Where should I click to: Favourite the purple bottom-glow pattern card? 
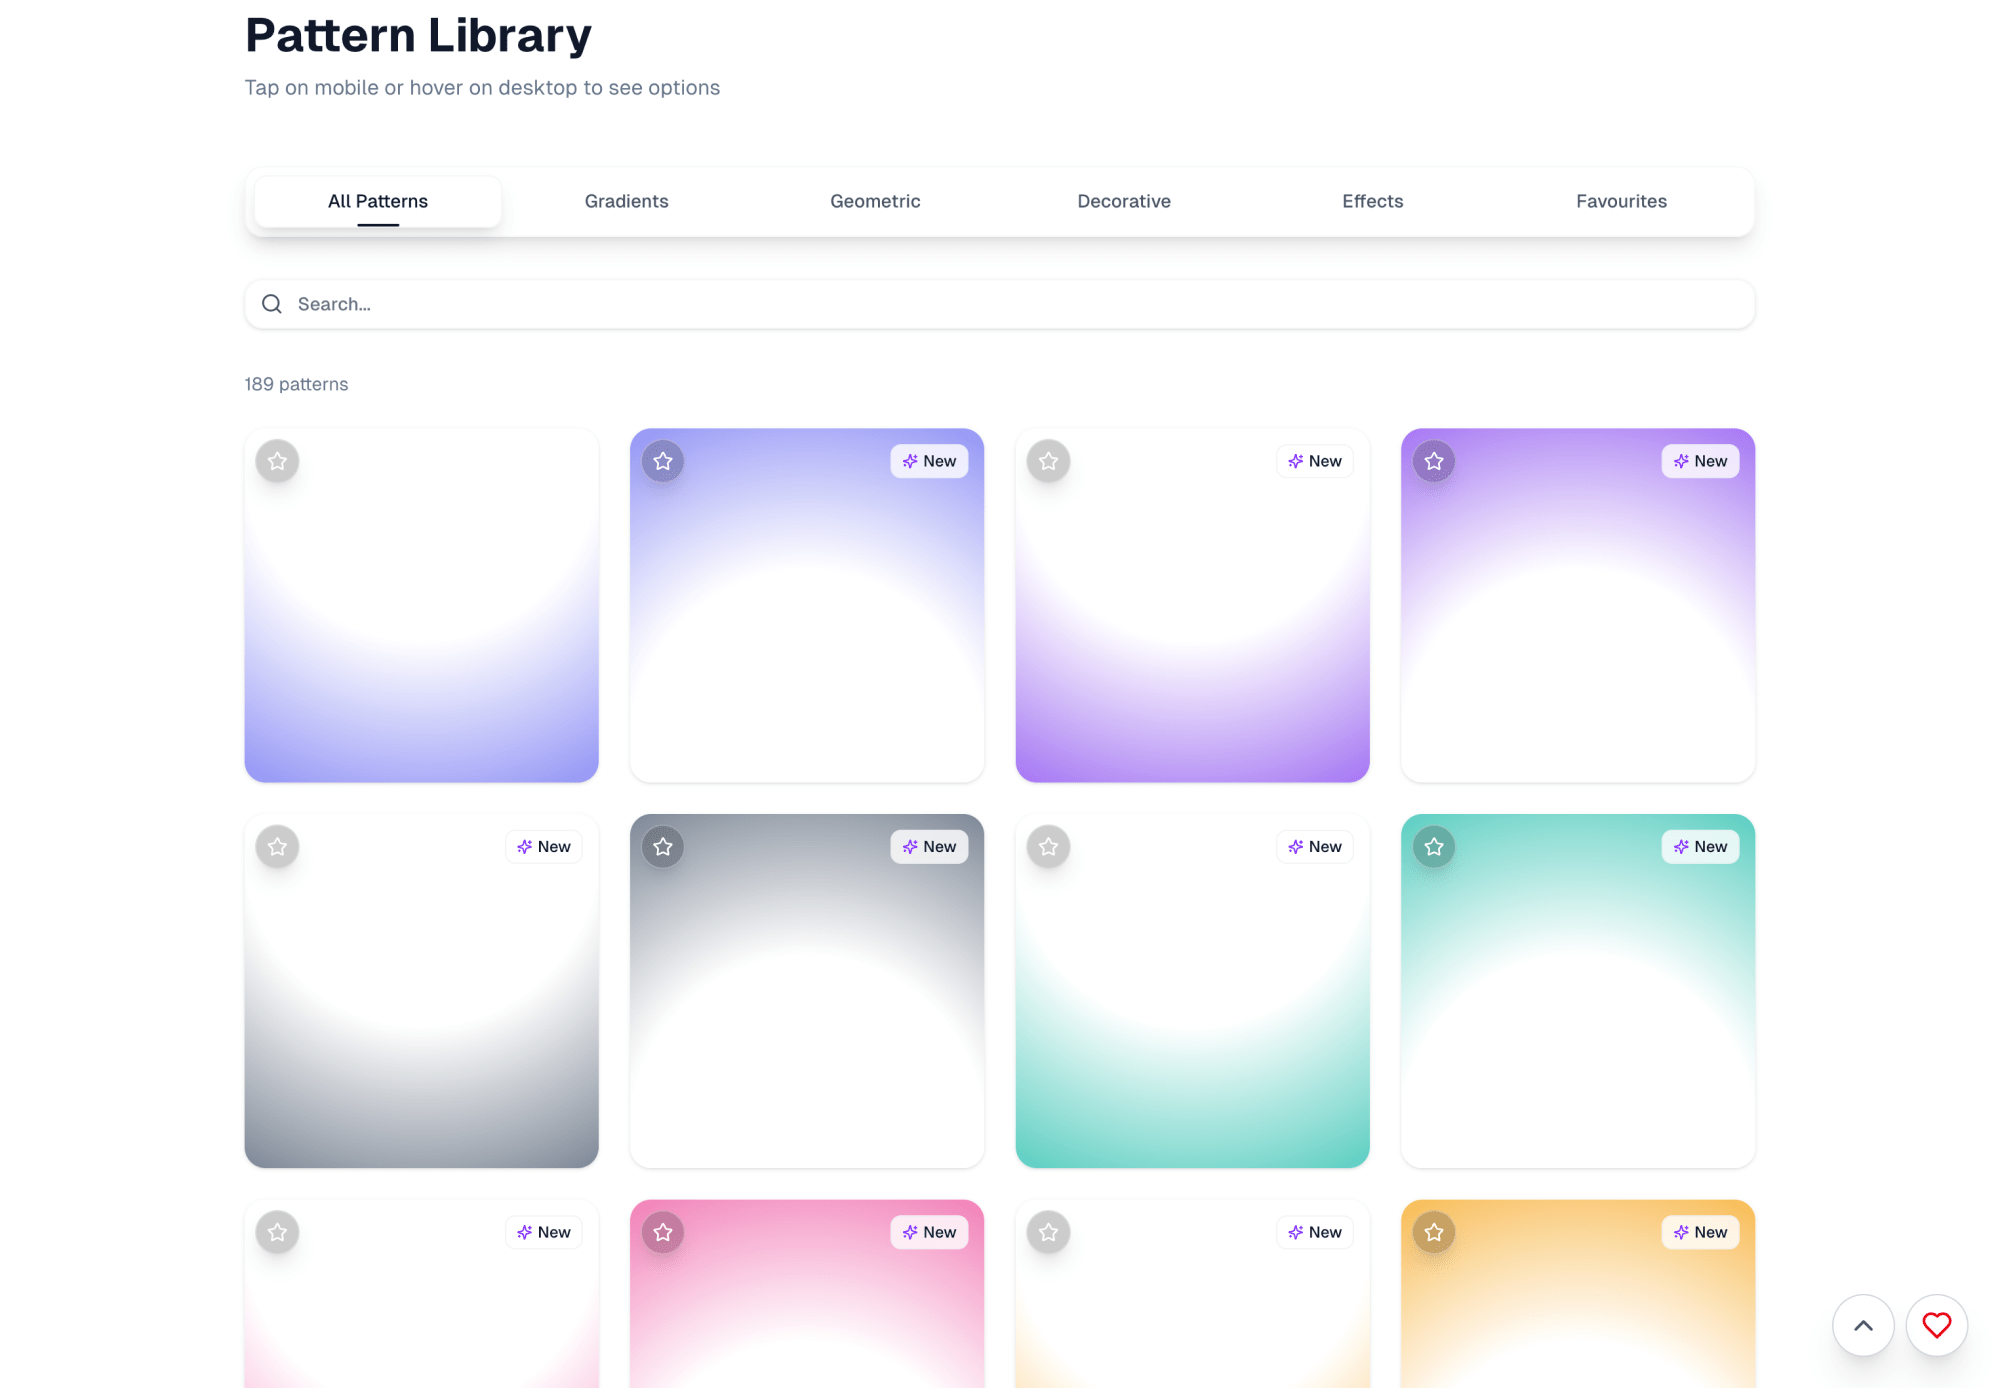coord(1049,461)
